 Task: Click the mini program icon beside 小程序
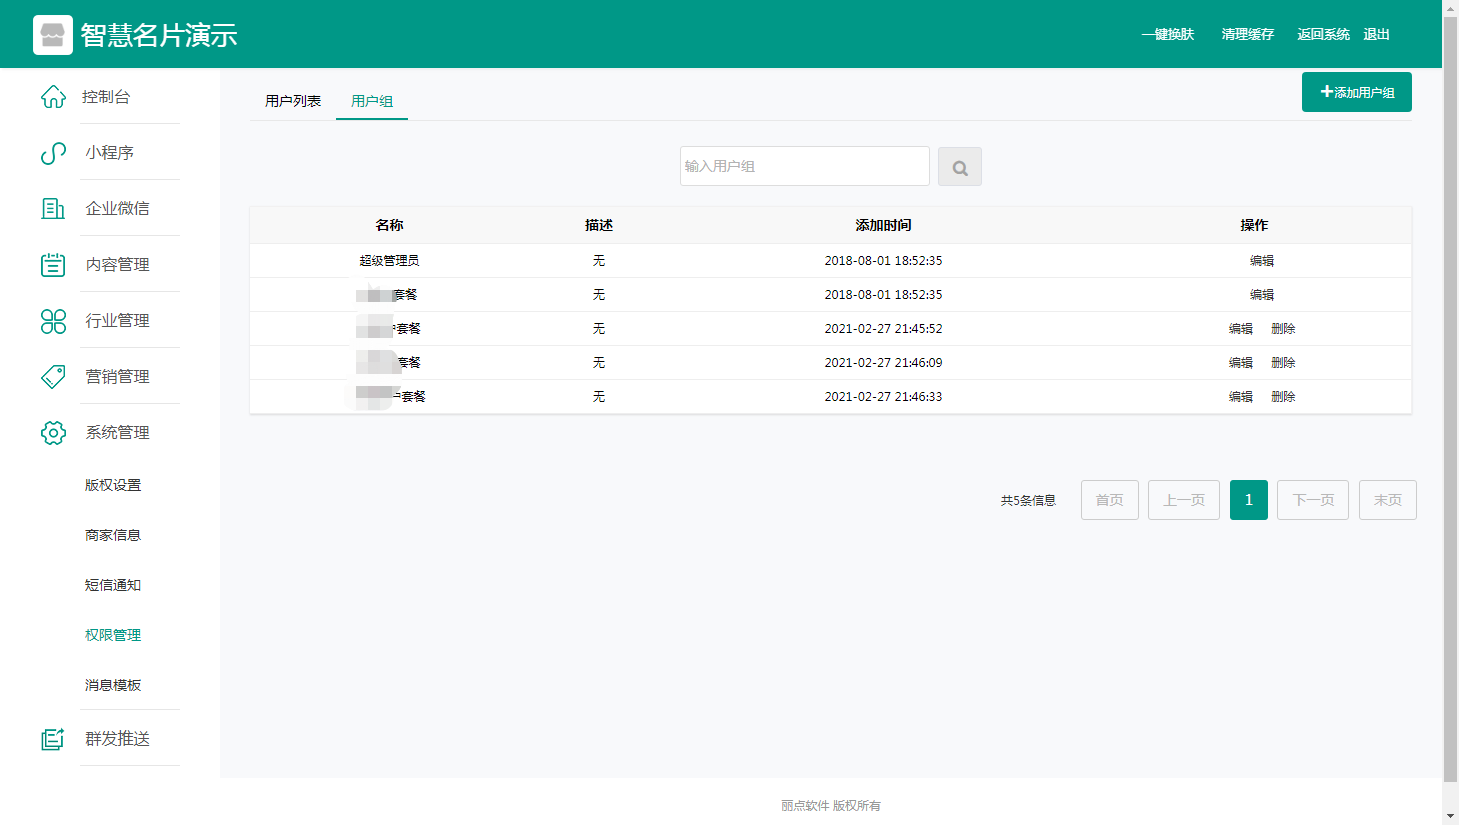[53, 153]
